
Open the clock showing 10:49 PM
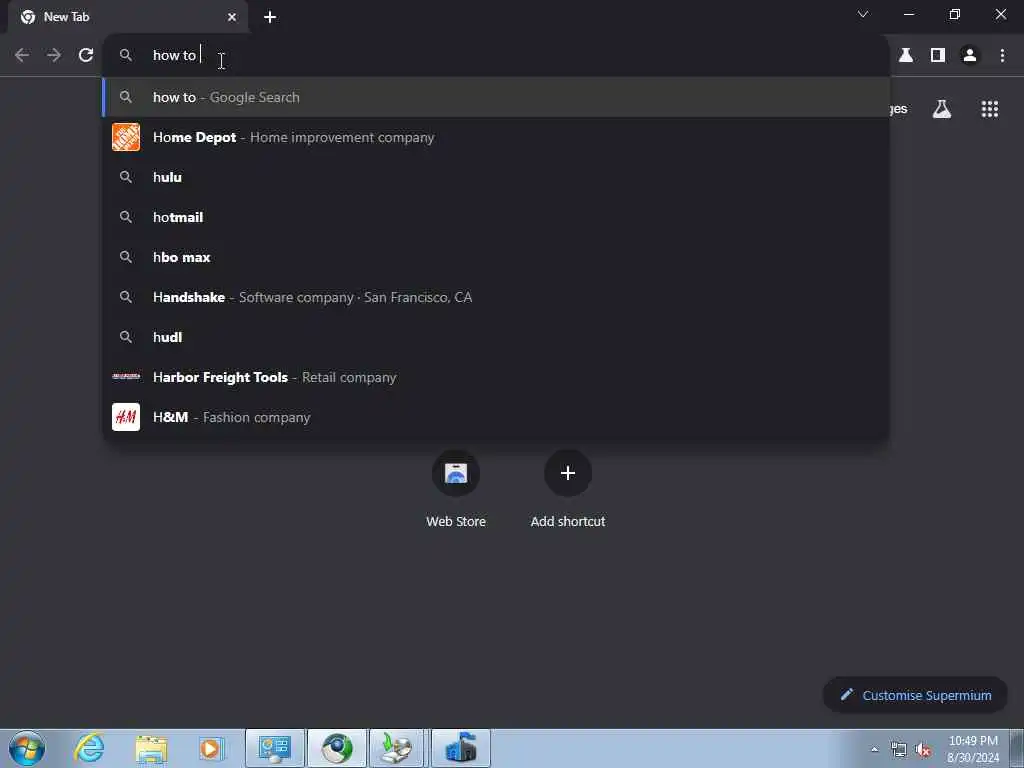tap(973, 749)
